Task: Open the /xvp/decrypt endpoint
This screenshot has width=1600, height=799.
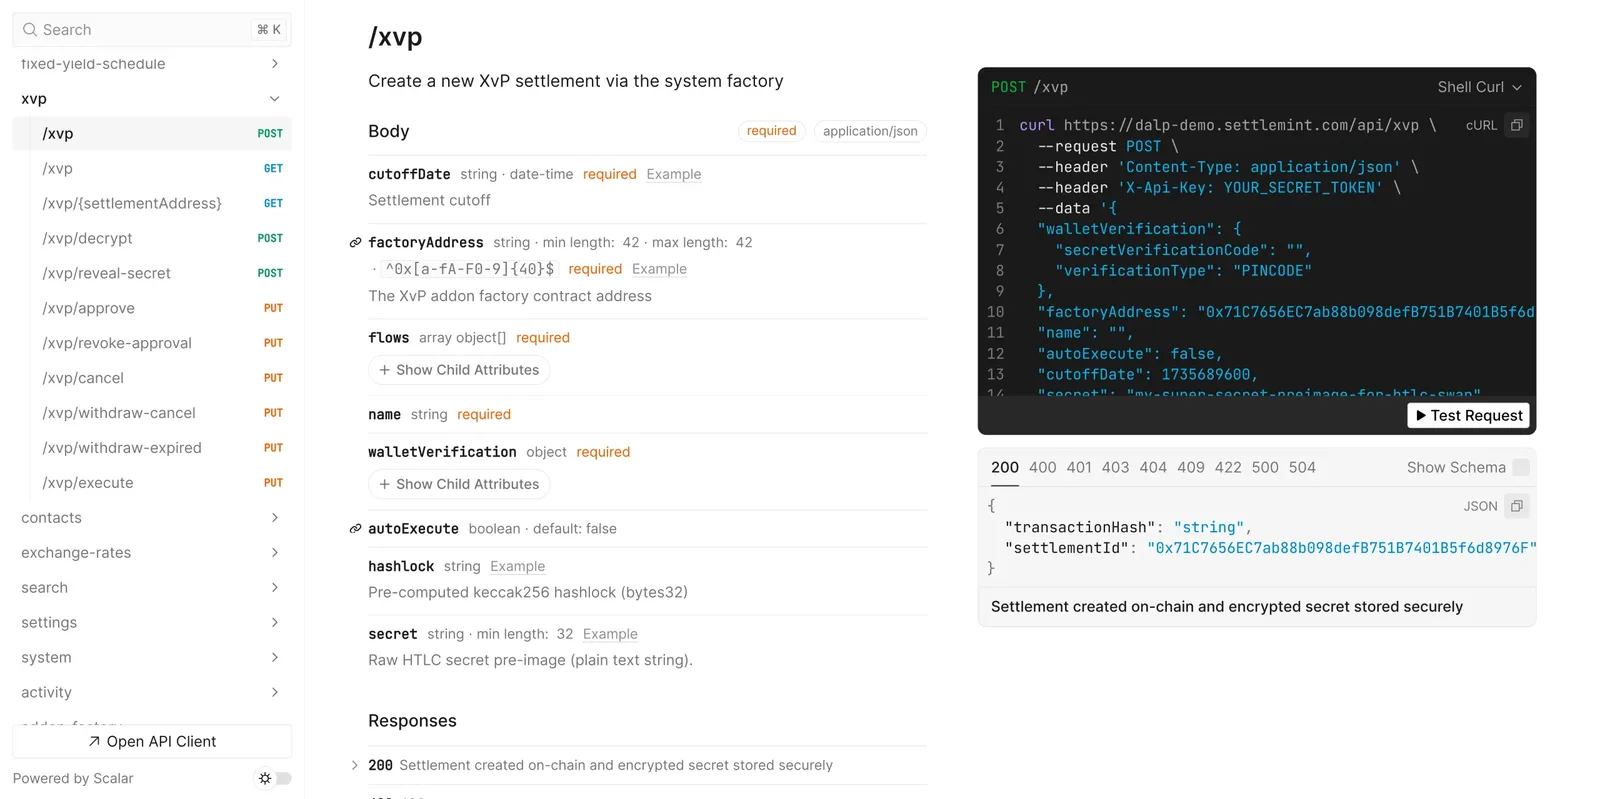Action: [x=152, y=238]
